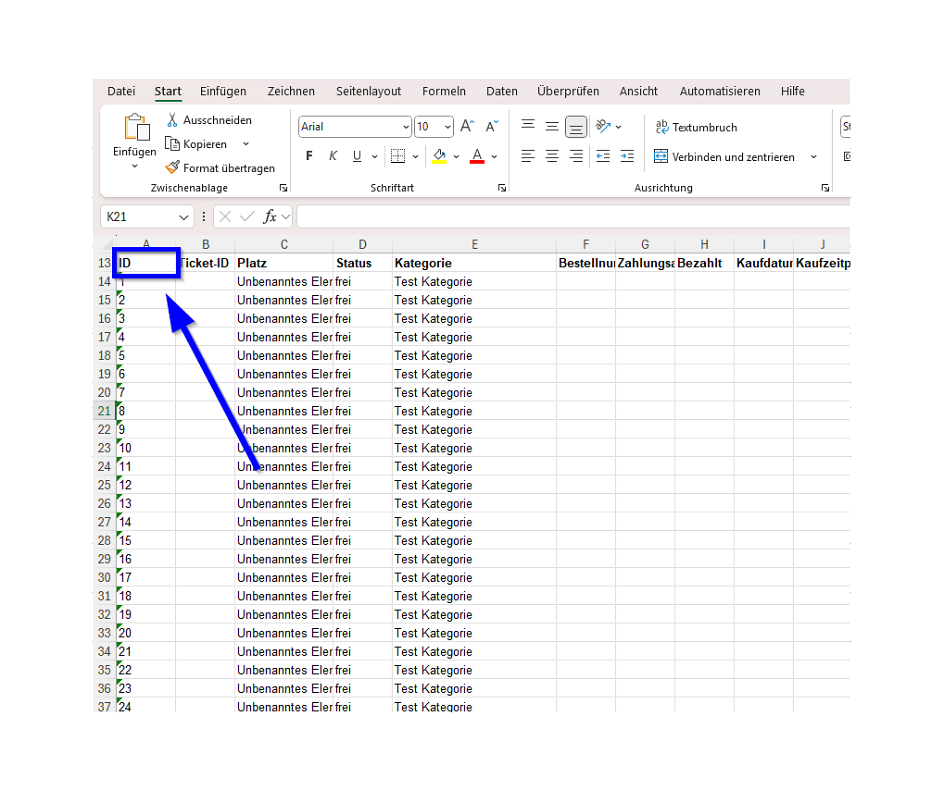Click the increase indent icon

(x=627, y=156)
